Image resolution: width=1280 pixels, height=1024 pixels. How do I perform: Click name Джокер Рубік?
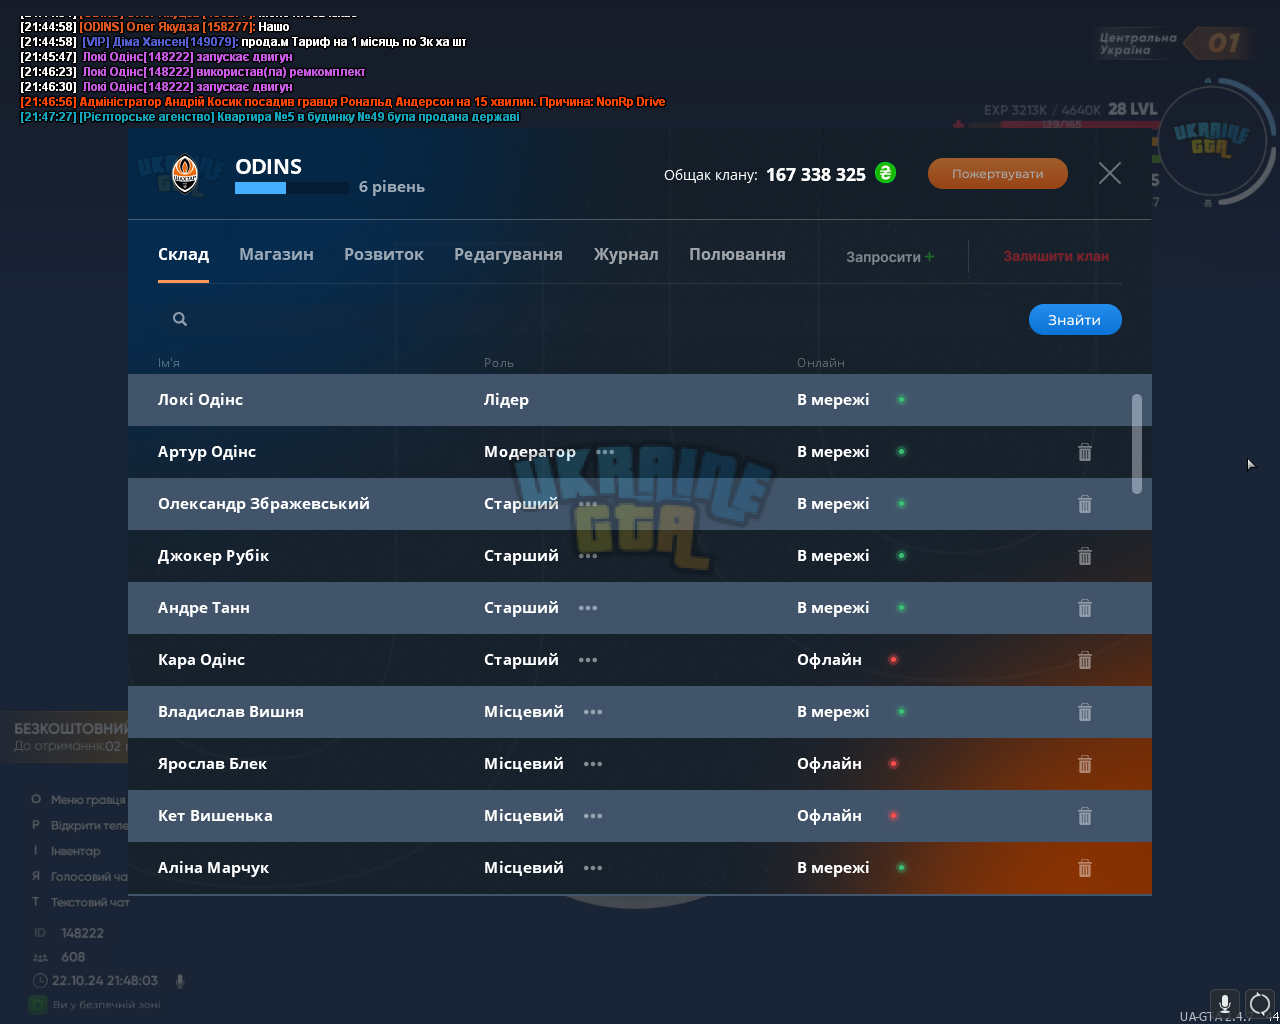point(214,556)
